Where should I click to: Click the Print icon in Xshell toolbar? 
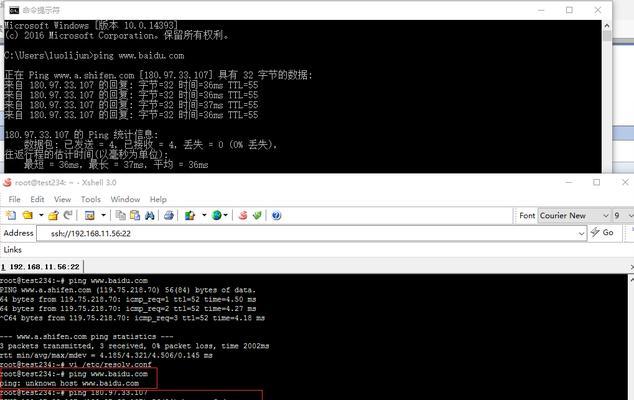click(169, 215)
